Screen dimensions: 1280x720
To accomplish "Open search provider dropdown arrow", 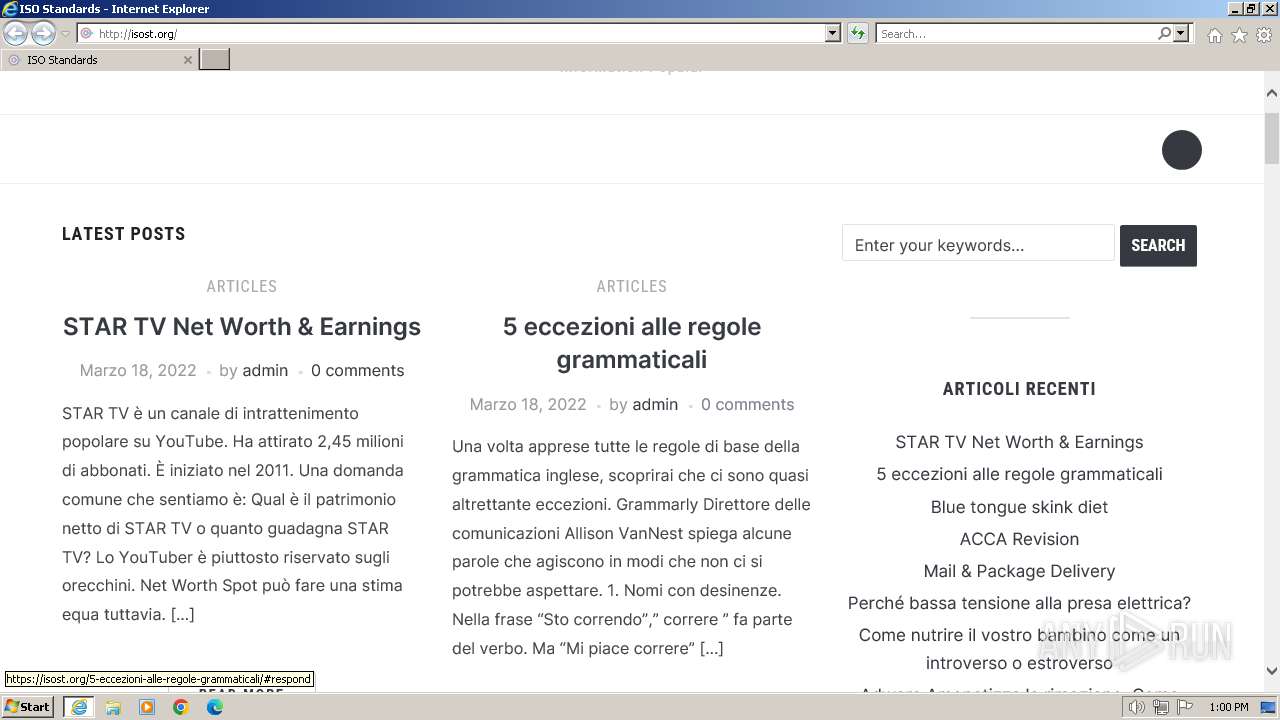I will click(x=1181, y=34).
